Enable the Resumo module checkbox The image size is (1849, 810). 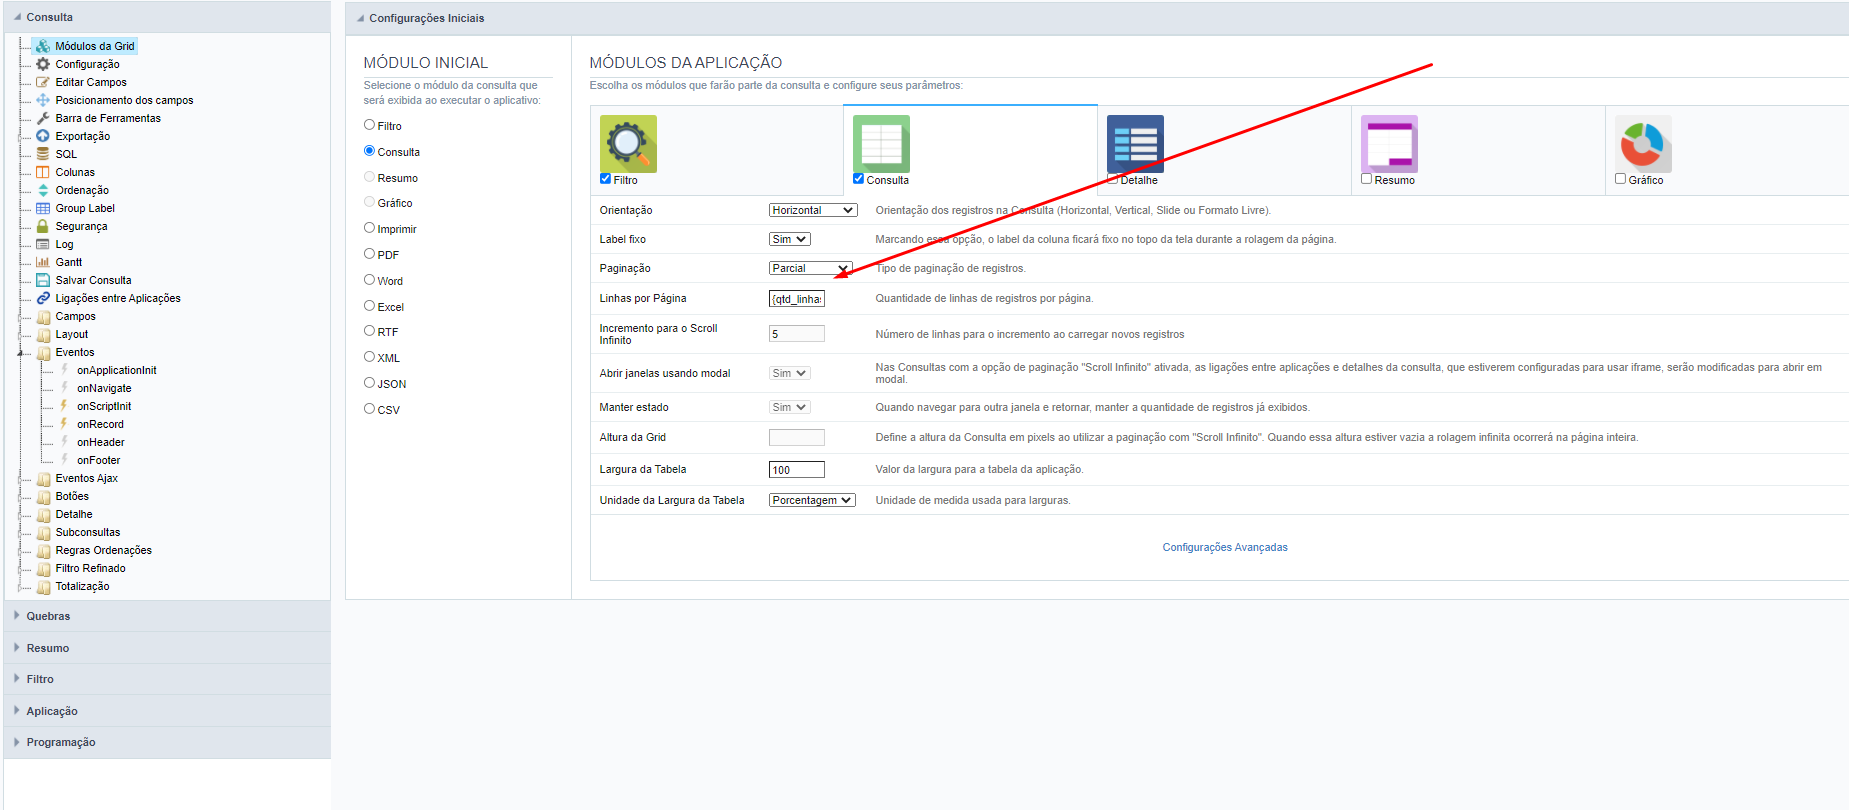(x=1366, y=179)
